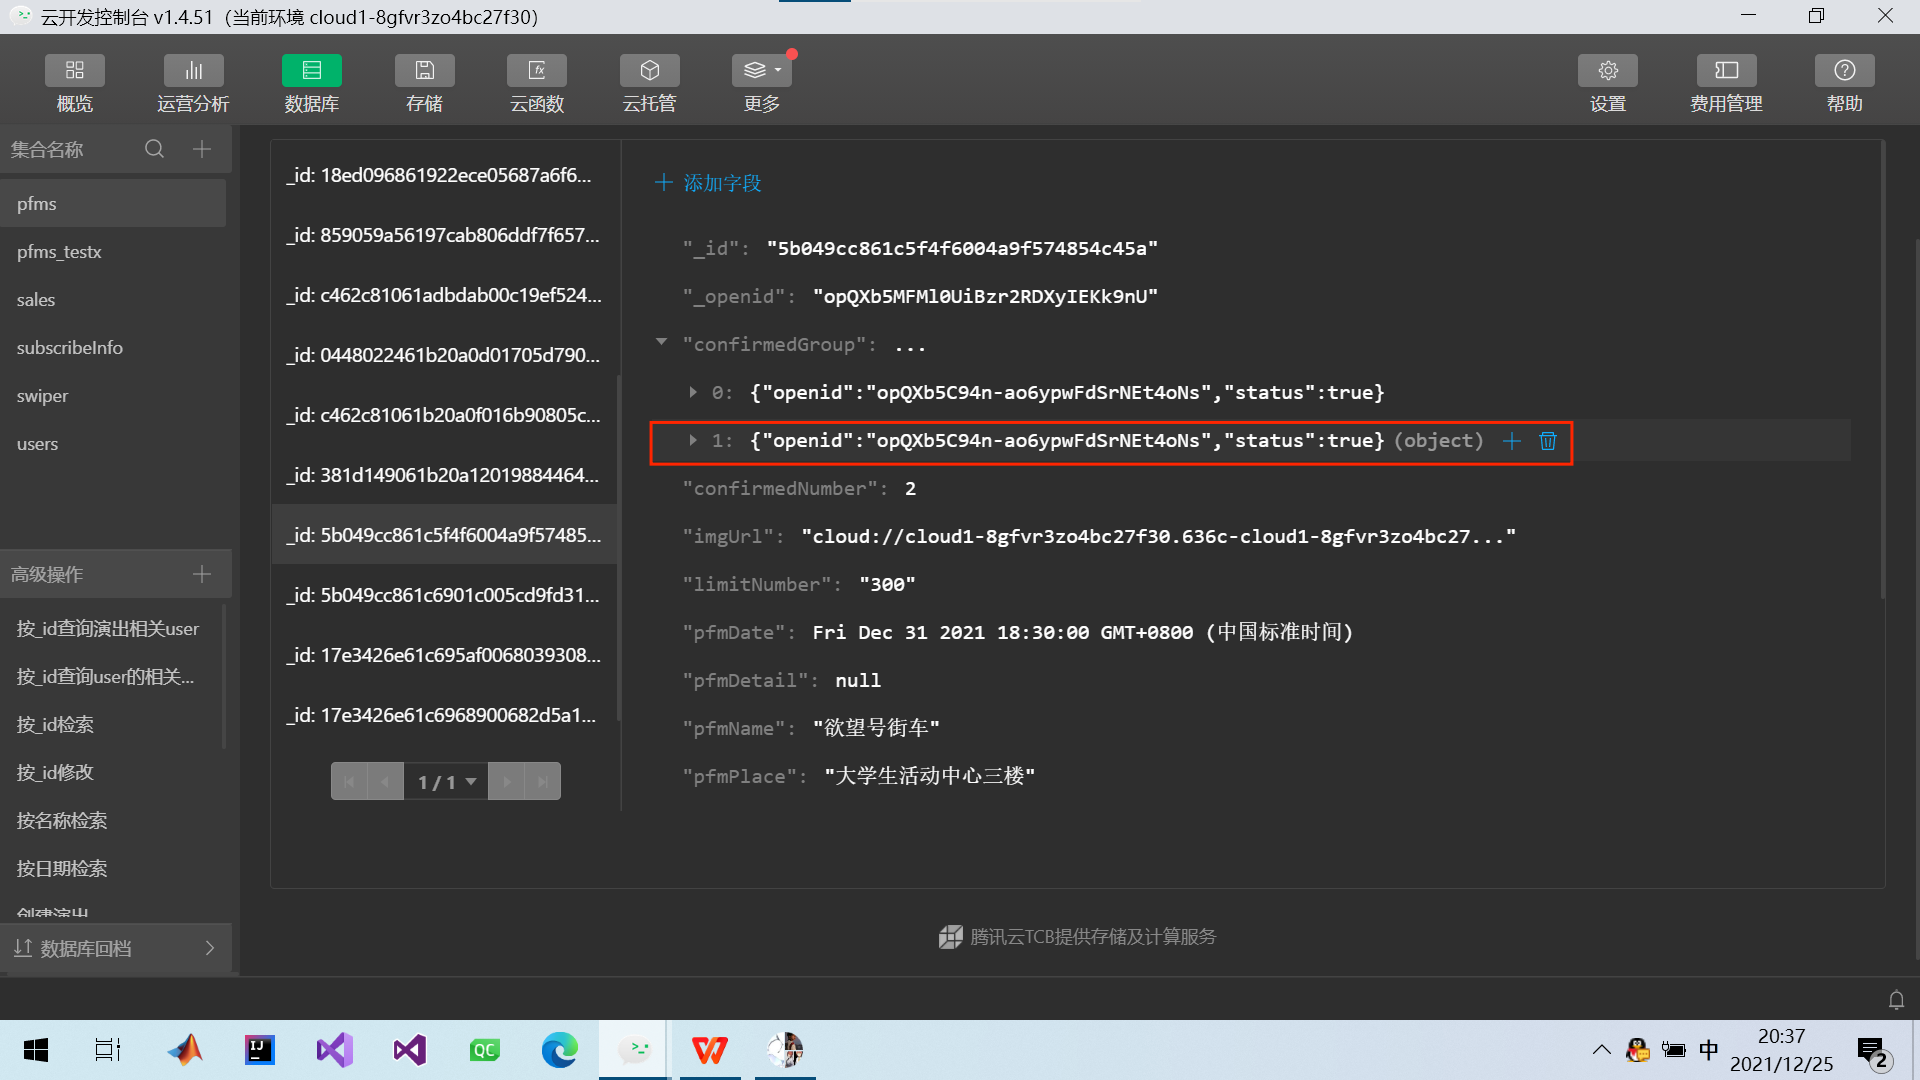1920x1080 pixels.
Task: Edit the limitNumber value "300"
Action: tap(887, 585)
